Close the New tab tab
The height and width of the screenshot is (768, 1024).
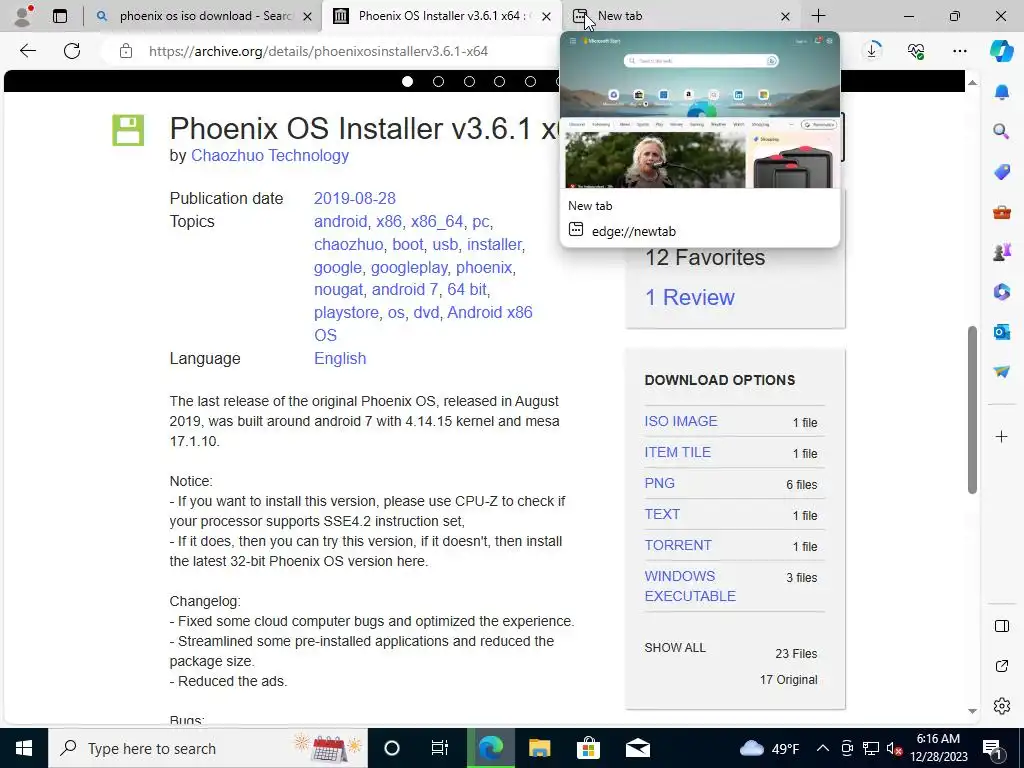pyautogui.click(x=786, y=16)
